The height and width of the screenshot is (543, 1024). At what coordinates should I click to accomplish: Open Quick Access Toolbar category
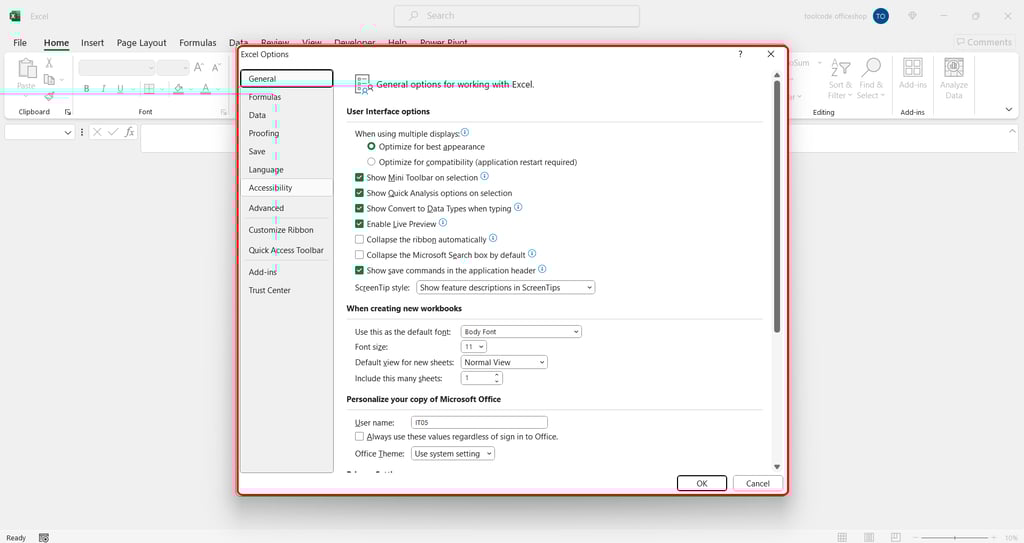point(286,250)
